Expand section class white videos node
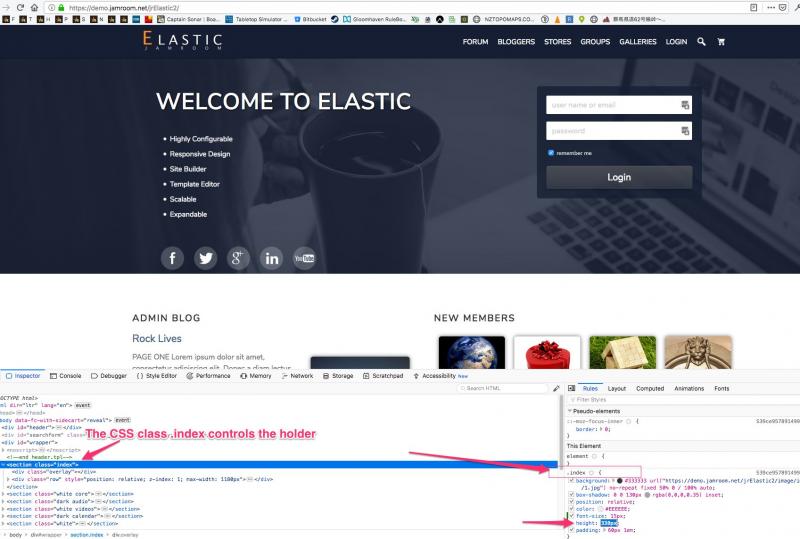800x539 pixels. [3, 509]
